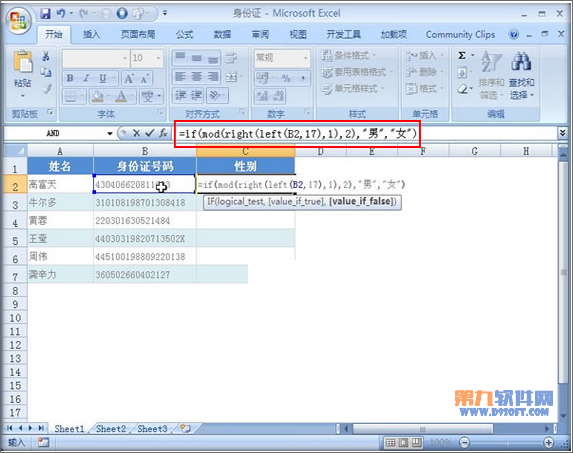Decrease font size button

pyautogui.click(x=145, y=78)
